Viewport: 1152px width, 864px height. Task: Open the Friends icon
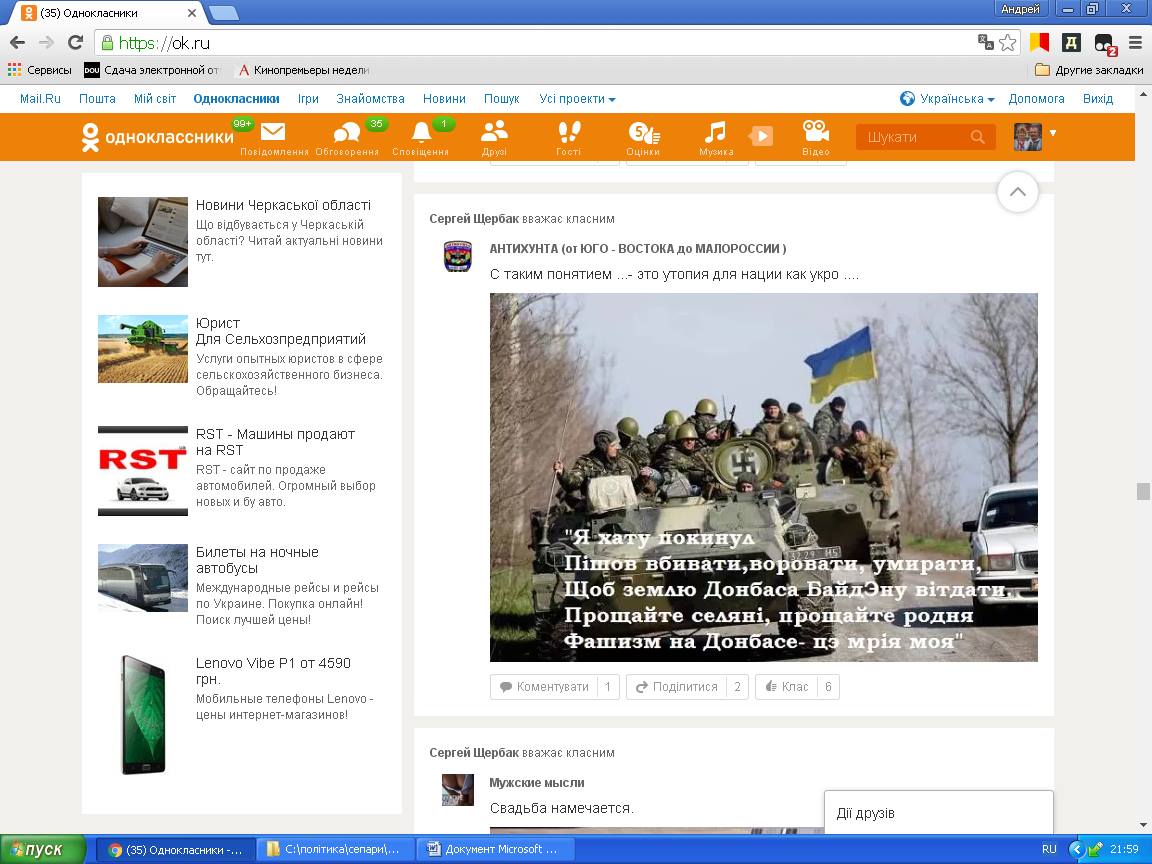point(494,133)
